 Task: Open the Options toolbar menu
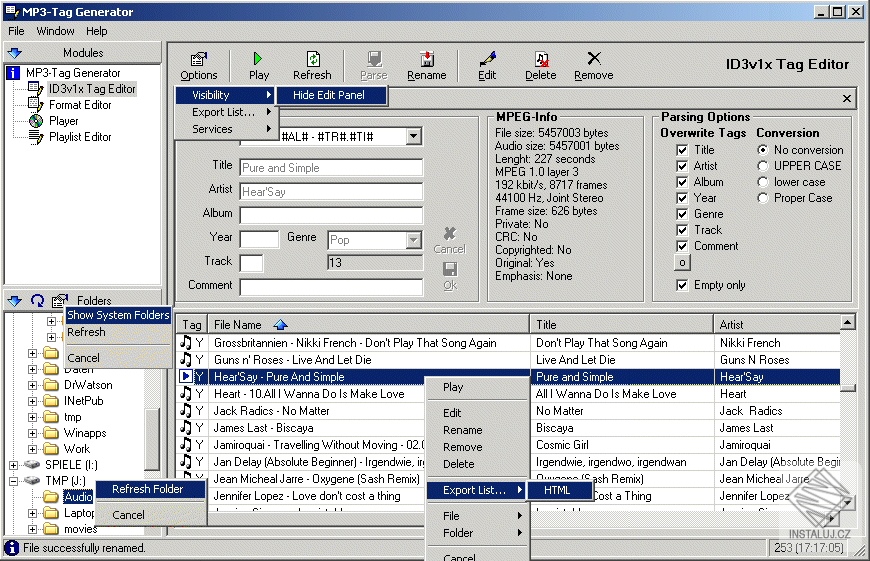pos(199,65)
